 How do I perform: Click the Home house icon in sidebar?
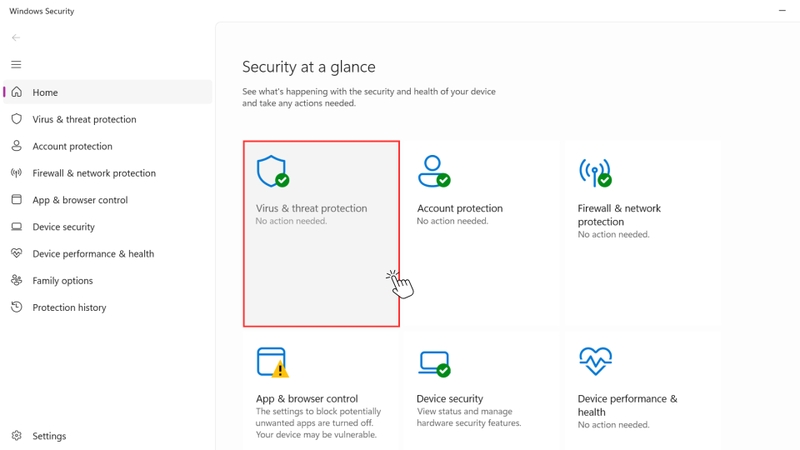coord(17,92)
